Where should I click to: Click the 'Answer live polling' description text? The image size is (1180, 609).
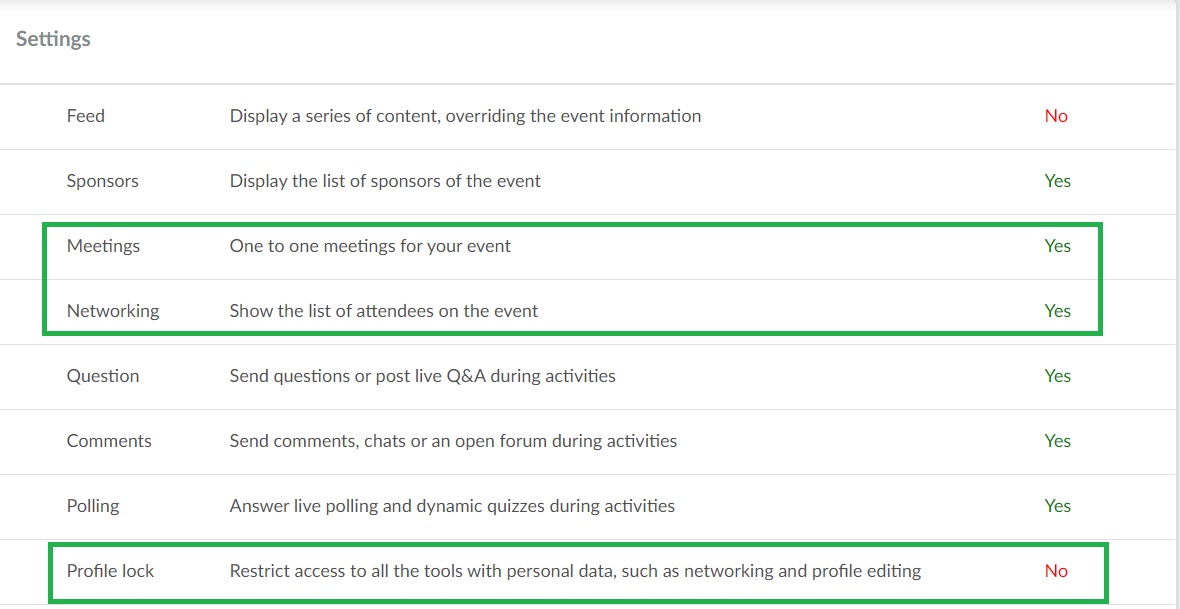[x=452, y=506]
